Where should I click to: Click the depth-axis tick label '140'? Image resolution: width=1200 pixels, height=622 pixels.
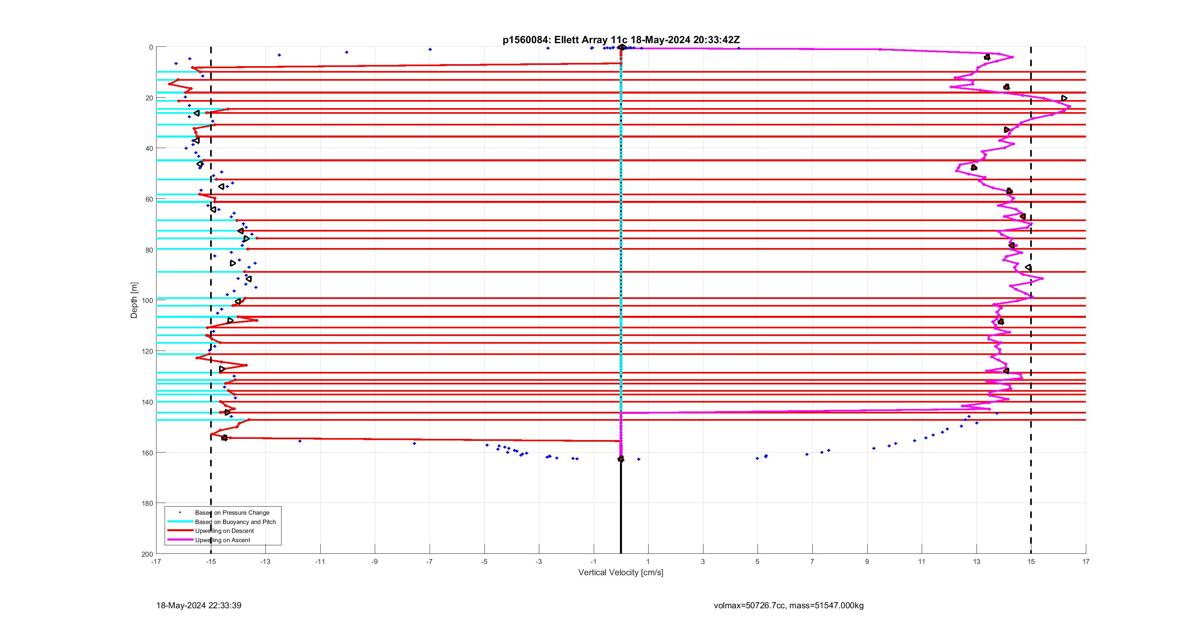click(146, 402)
